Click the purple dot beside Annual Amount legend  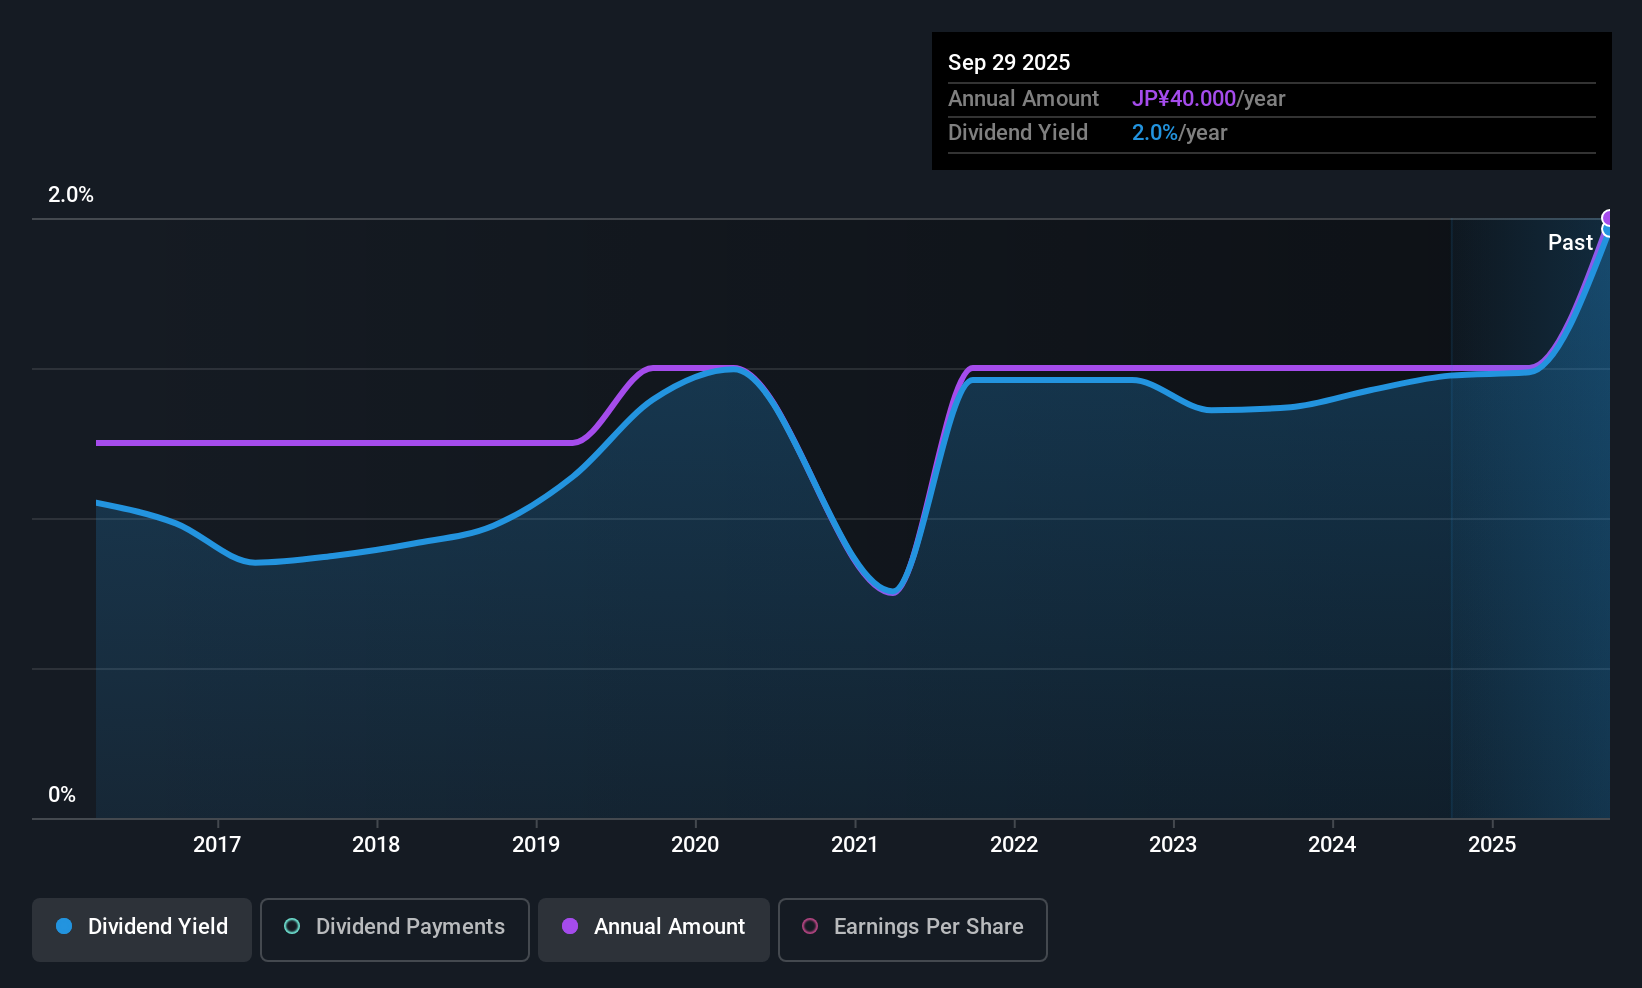coord(570,927)
